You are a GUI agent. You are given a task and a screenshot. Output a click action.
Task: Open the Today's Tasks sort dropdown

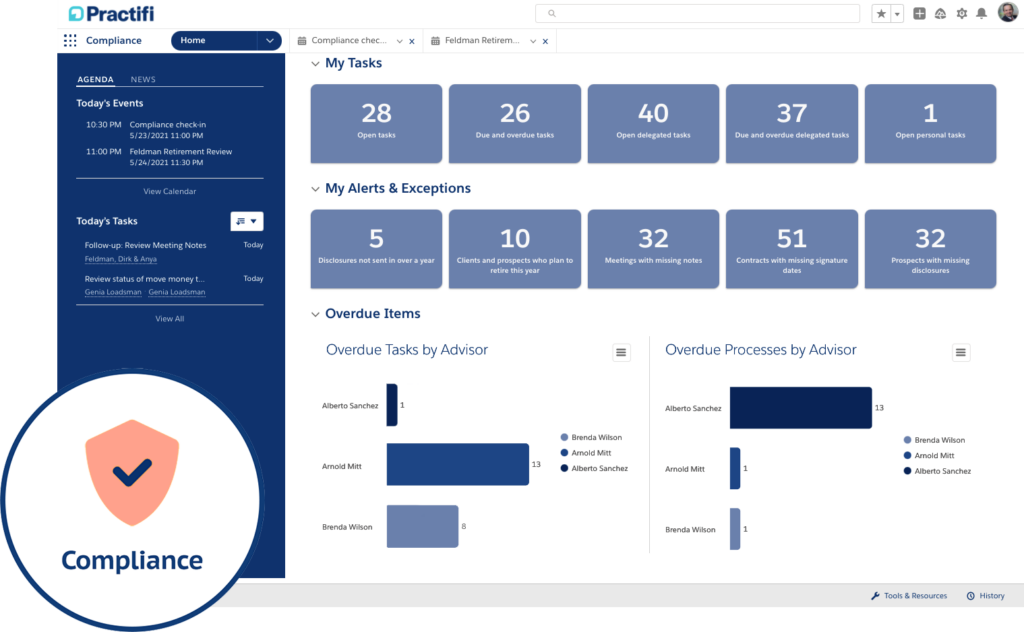pyautogui.click(x=246, y=220)
